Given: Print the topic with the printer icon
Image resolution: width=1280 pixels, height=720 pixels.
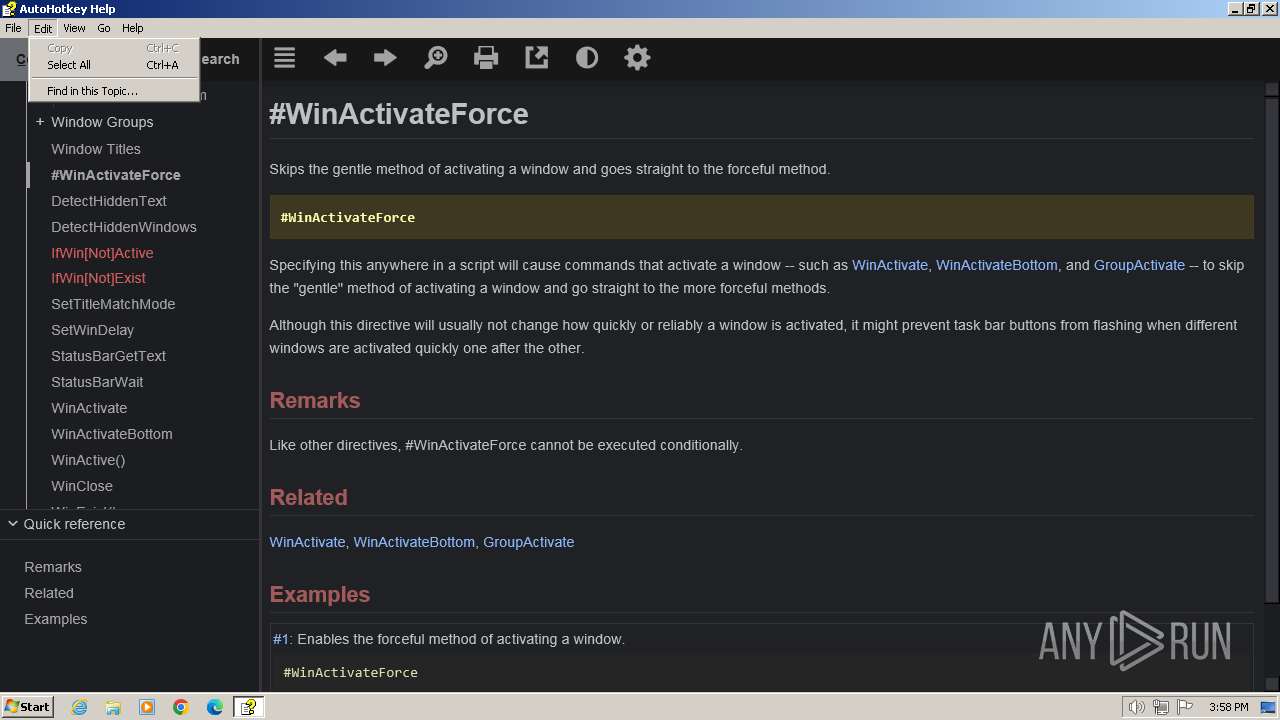Looking at the screenshot, I should tap(486, 58).
